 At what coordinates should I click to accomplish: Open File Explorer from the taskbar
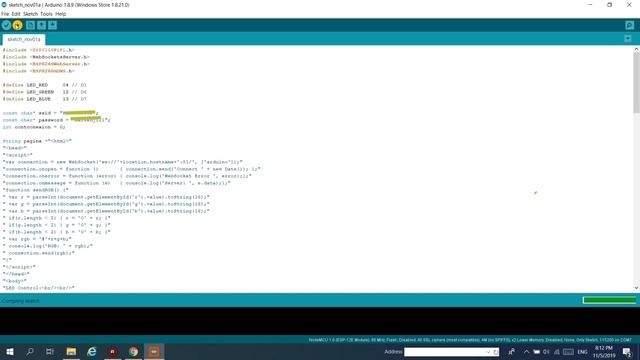(71, 351)
